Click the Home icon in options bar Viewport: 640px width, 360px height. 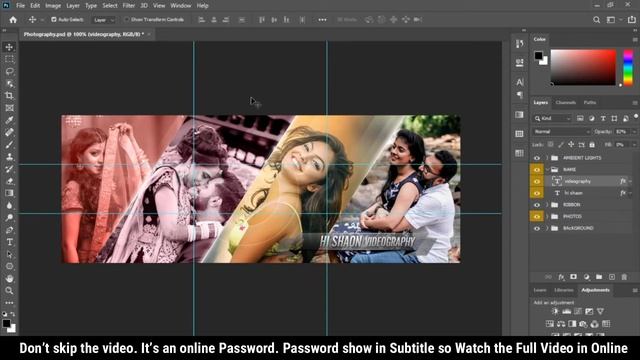pyautogui.click(x=13, y=20)
